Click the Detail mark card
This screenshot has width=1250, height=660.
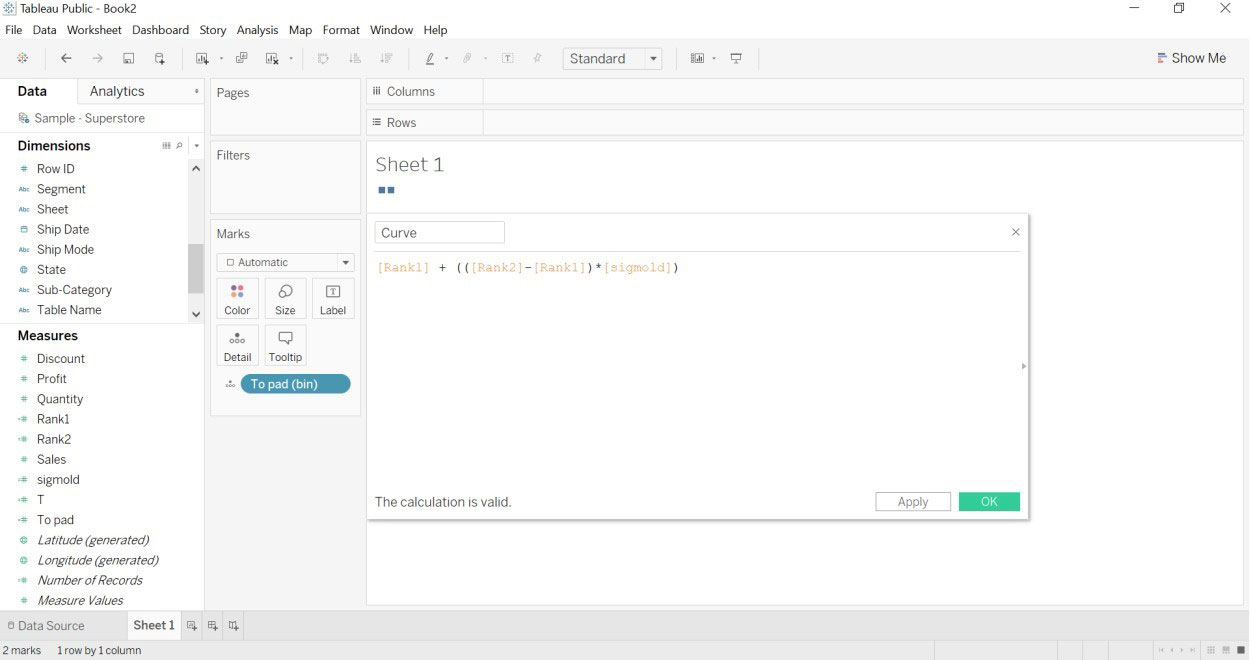click(237, 345)
